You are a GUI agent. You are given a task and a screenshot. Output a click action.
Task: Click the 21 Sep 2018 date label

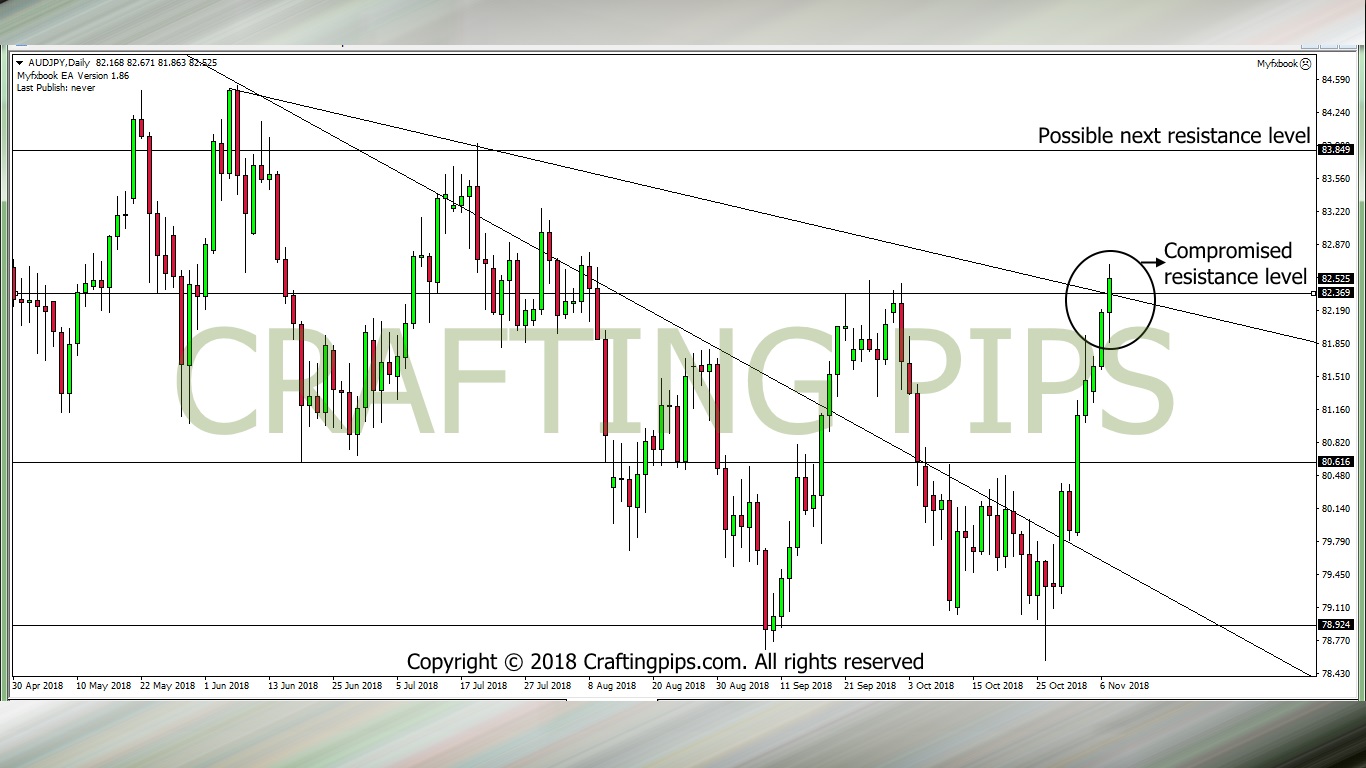(x=870, y=686)
